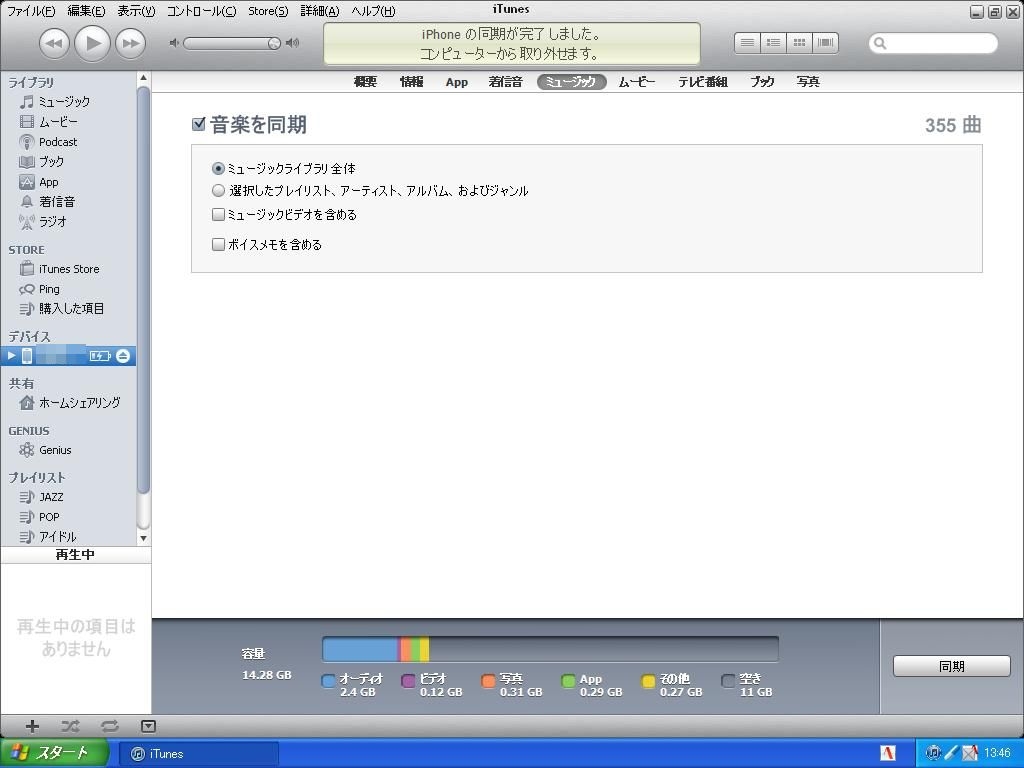1024x768 pixels.
Task: Click the volume slider knob
Action: [x=274, y=43]
